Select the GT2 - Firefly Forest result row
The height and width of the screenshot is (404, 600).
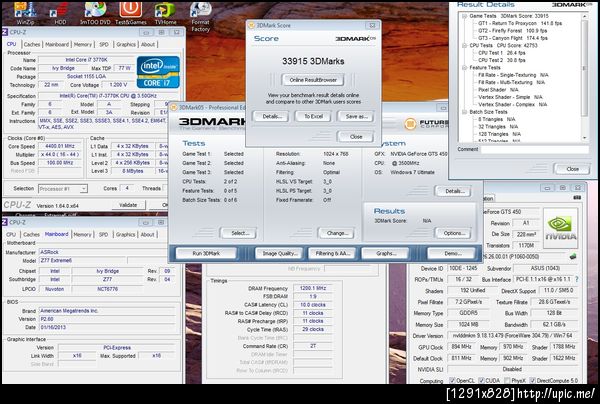[513, 31]
